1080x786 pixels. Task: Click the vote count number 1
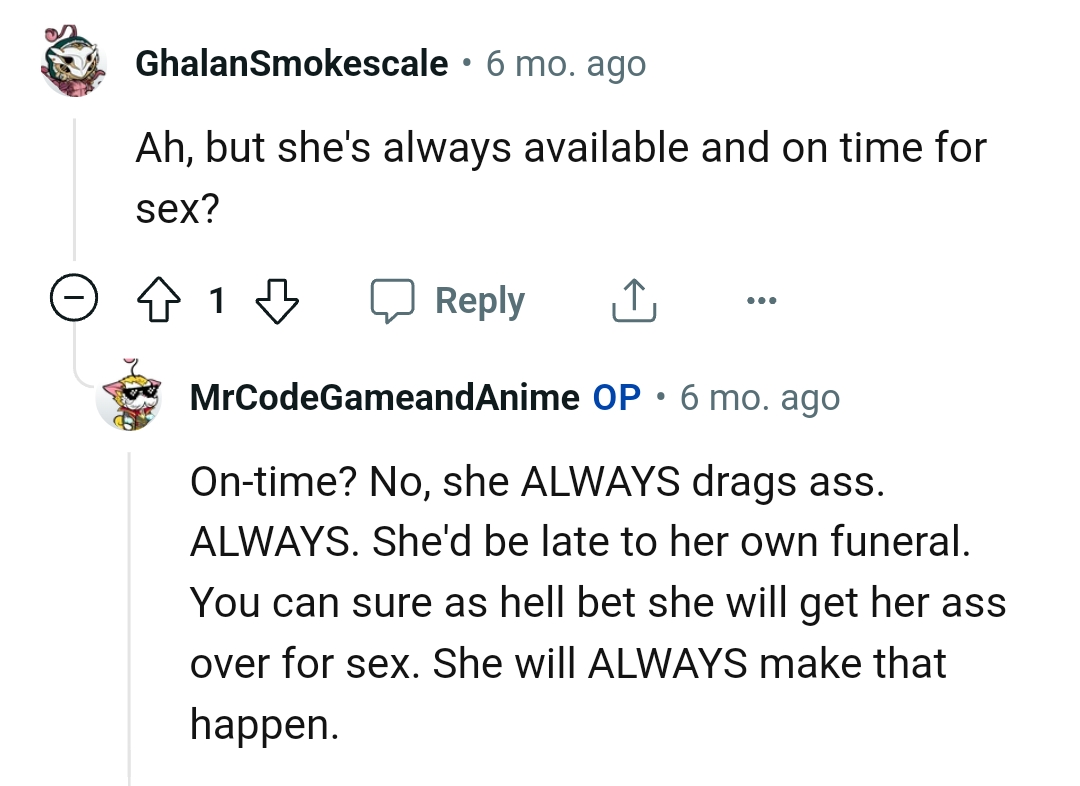[x=217, y=300]
